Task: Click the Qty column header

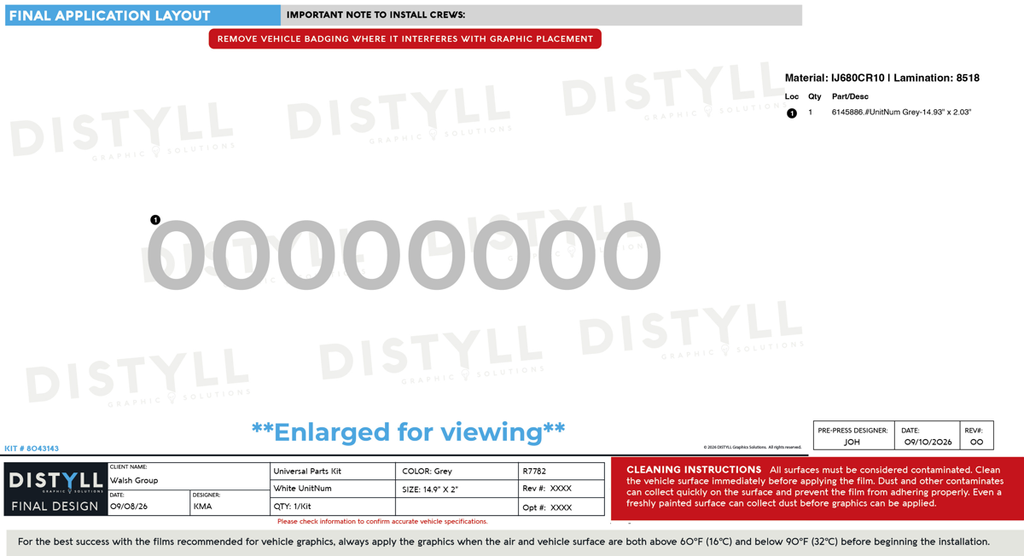Action: tap(814, 96)
